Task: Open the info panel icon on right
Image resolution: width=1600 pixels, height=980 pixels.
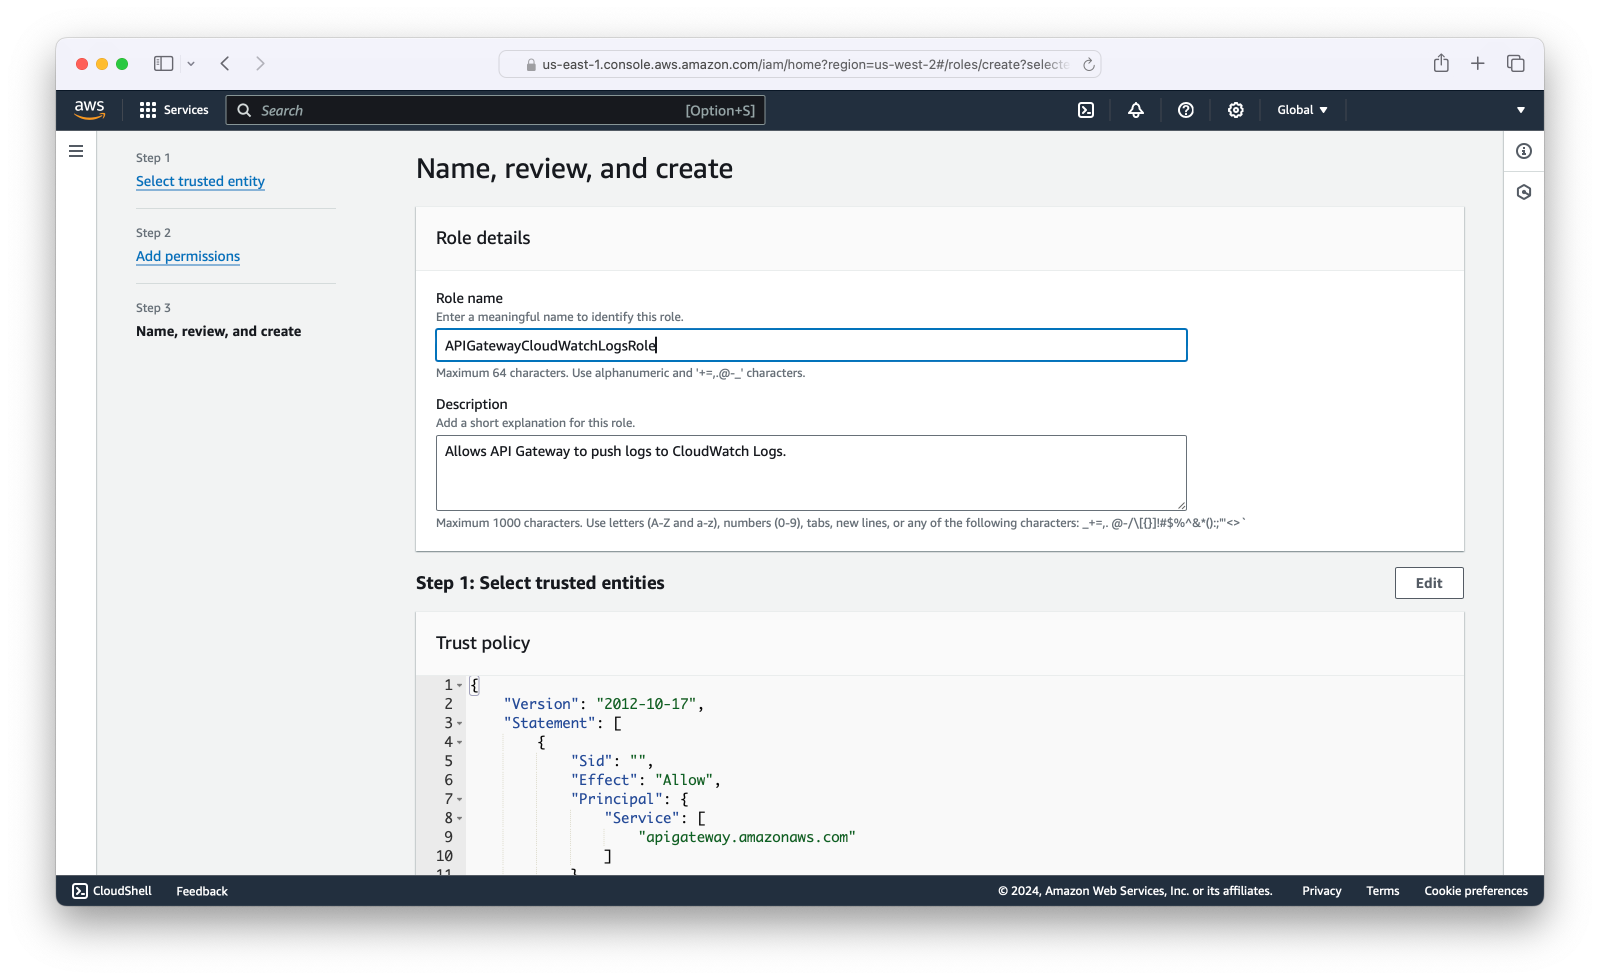Action: coord(1524,151)
